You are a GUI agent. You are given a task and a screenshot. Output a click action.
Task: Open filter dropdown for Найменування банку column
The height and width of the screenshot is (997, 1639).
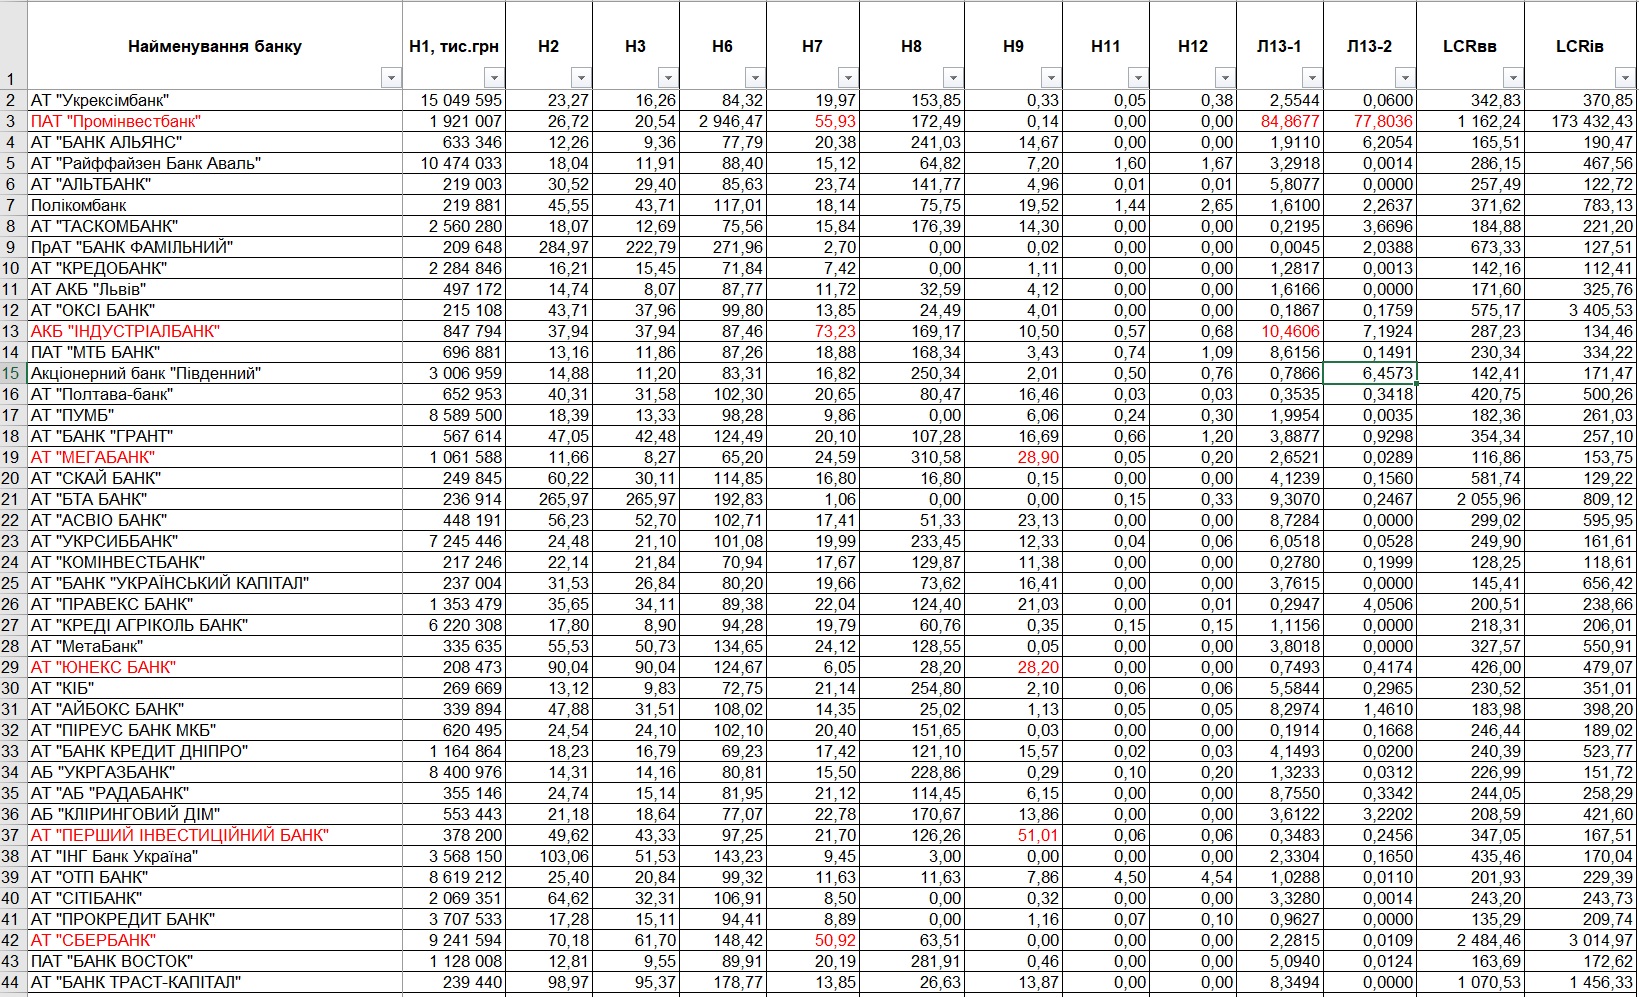[391, 78]
